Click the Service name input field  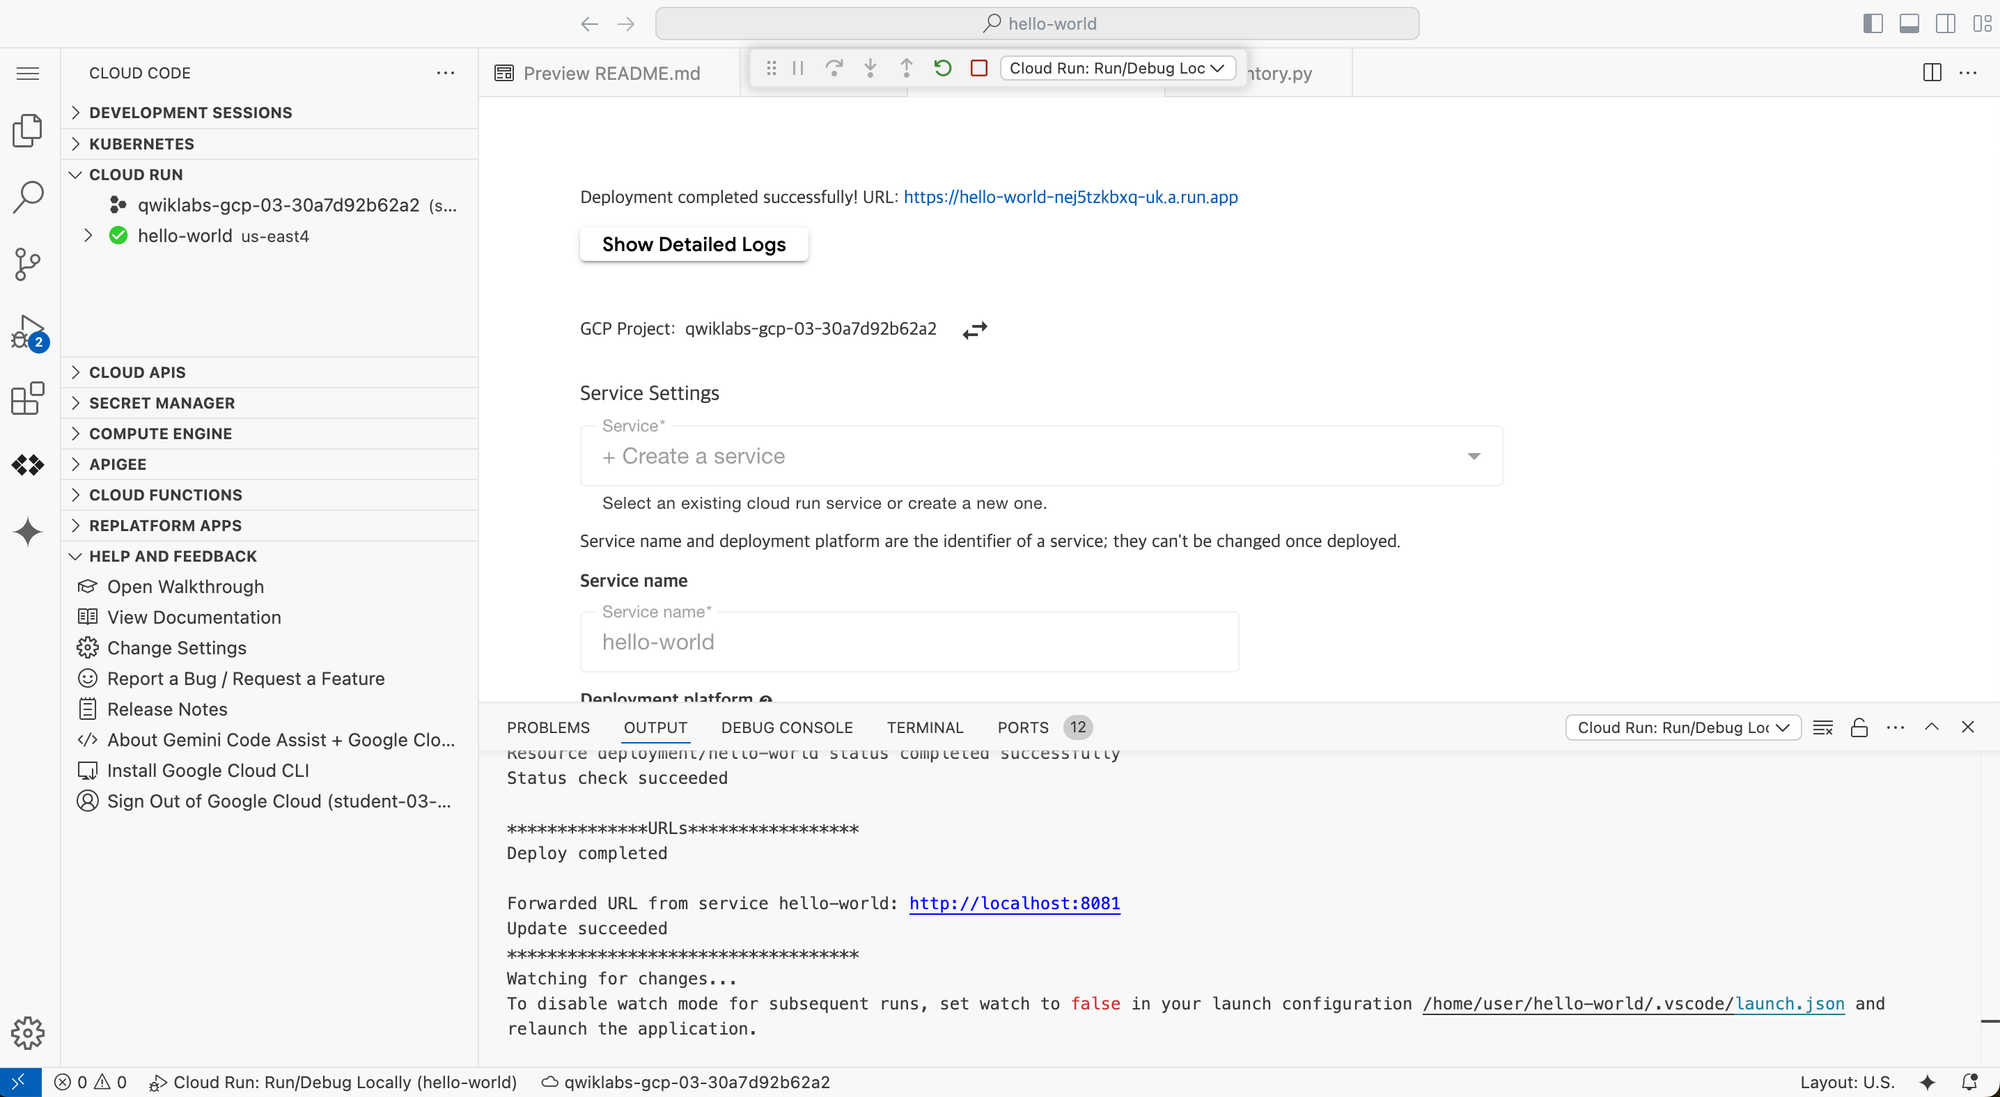908,643
